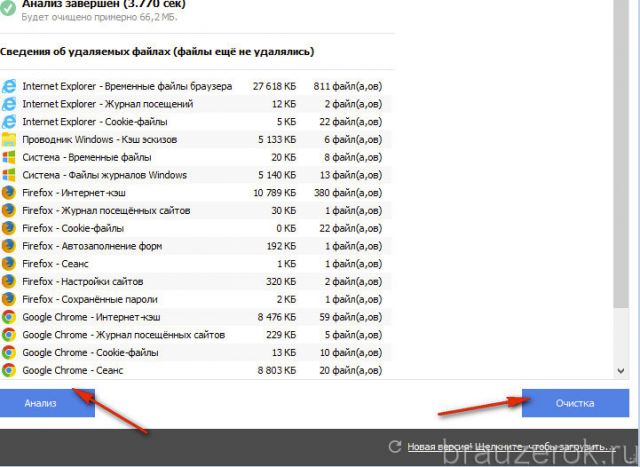This screenshot has height=467, width=640.
Task: Click Chrome icon for Журнал посещённых сайтов
Action: point(9,335)
